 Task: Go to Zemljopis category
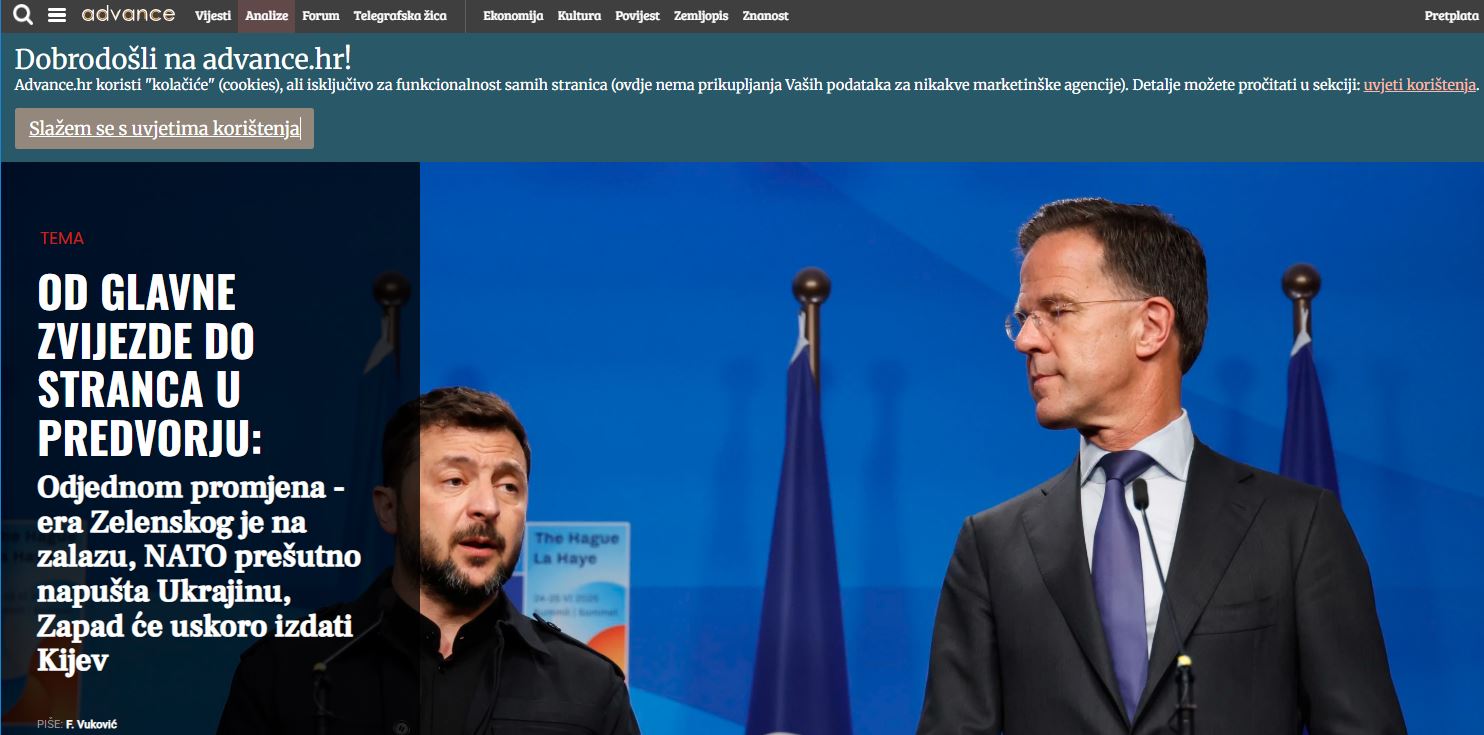point(701,16)
